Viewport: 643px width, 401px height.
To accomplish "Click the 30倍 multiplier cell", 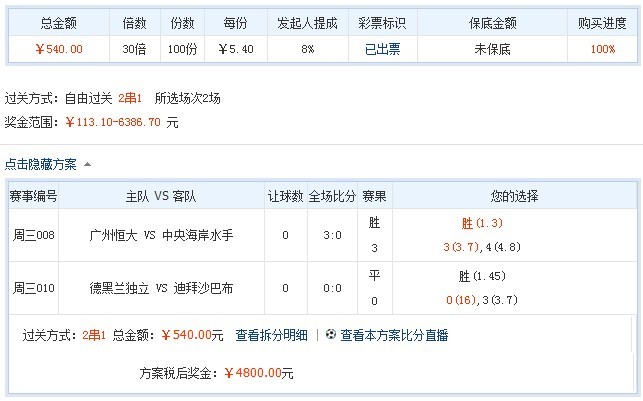I will coord(135,49).
